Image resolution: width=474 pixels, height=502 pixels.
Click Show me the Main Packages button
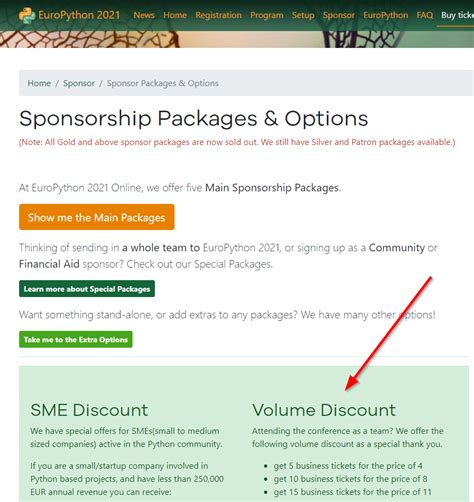tap(97, 217)
